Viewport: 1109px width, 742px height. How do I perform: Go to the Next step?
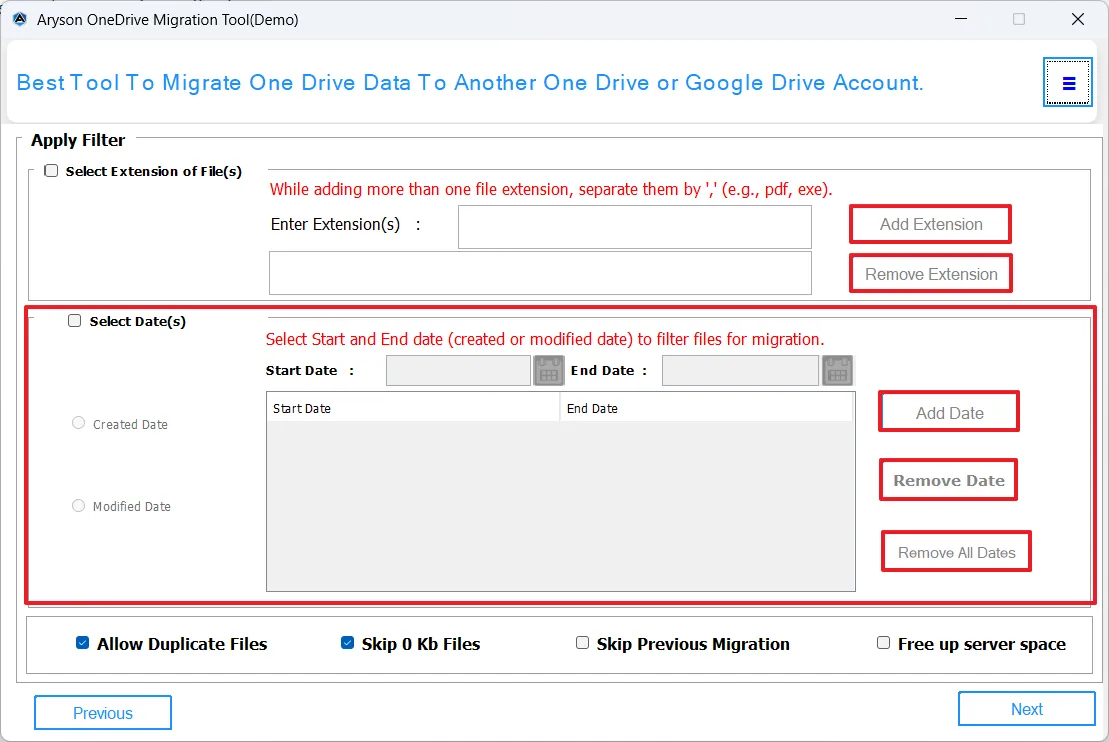click(x=1026, y=709)
